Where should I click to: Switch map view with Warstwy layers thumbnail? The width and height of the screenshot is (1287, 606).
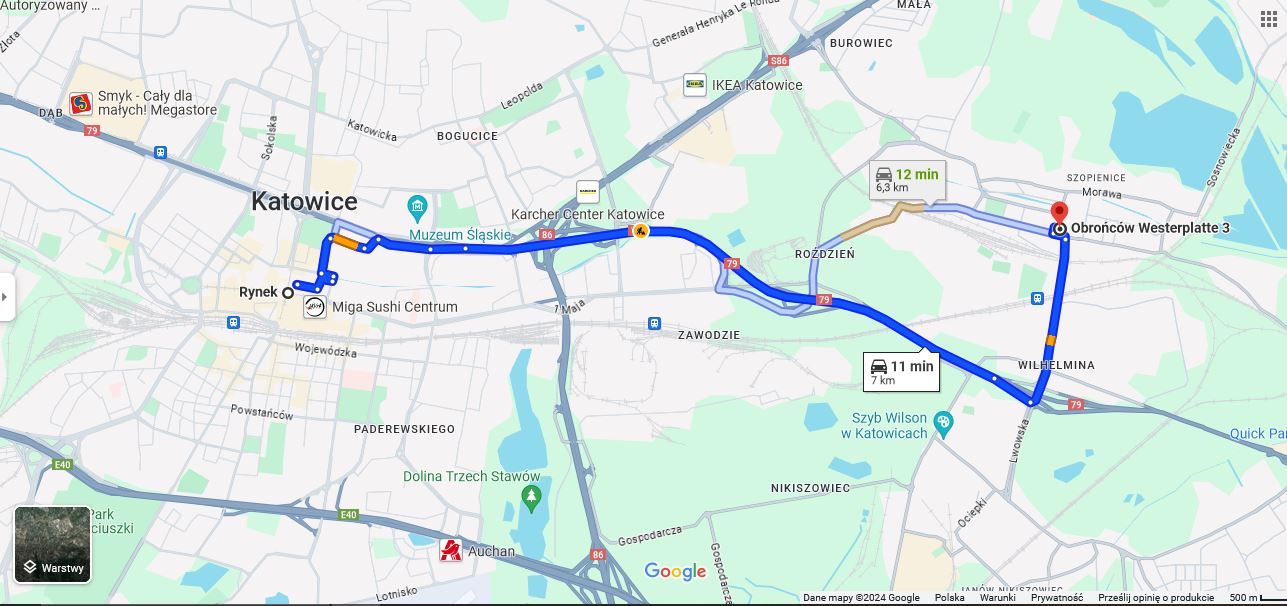coord(53,544)
